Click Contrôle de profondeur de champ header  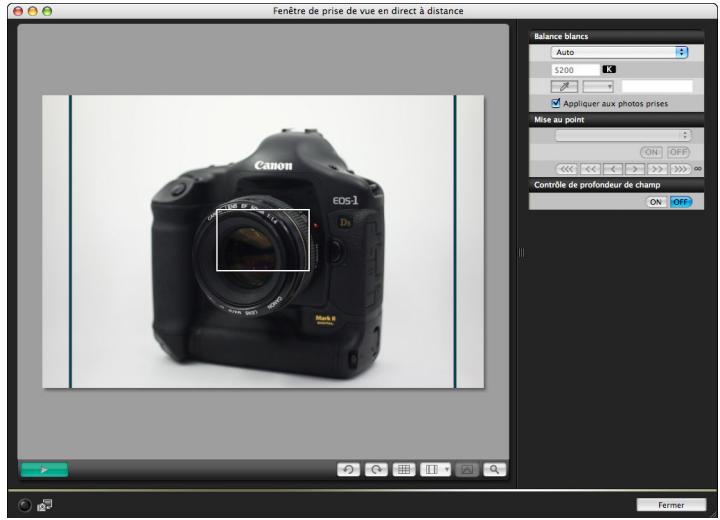pyautogui.click(x=616, y=185)
